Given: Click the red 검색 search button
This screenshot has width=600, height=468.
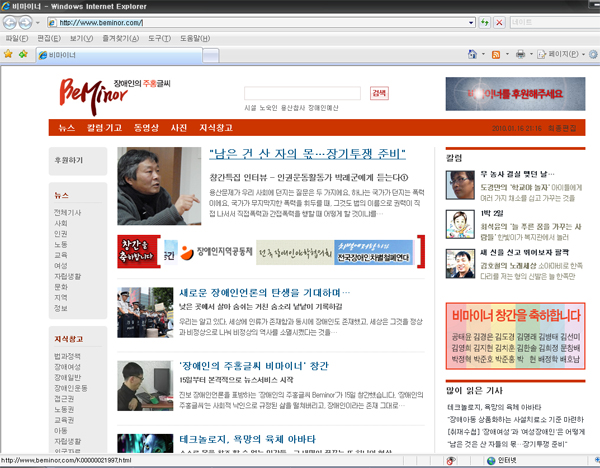Looking at the screenshot, I should coord(379,93).
